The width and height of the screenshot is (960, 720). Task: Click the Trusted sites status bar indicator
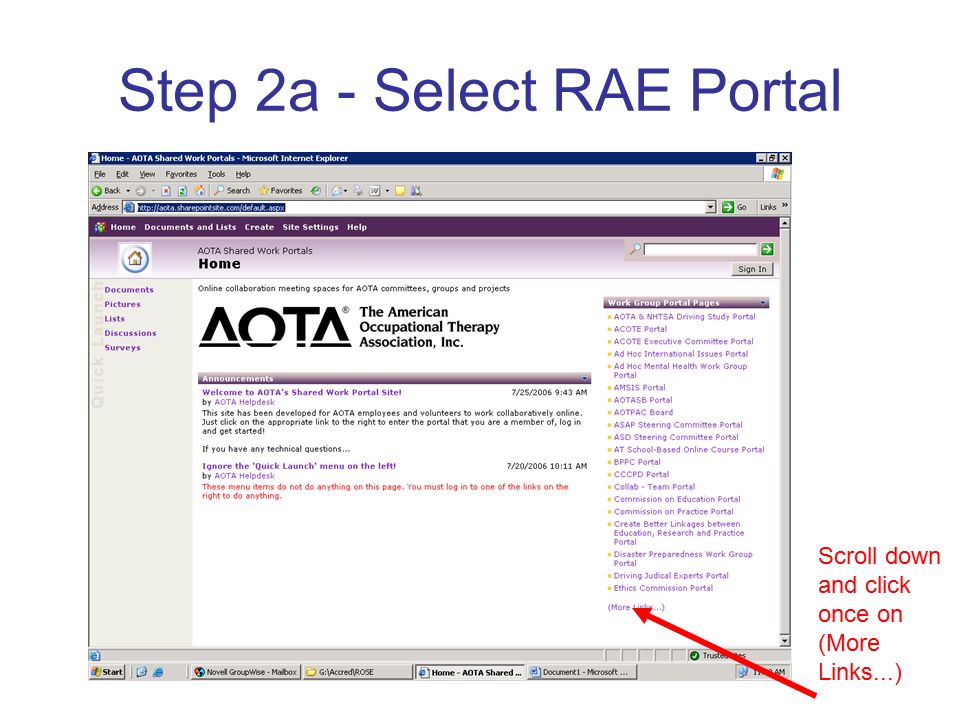click(x=718, y=655)
